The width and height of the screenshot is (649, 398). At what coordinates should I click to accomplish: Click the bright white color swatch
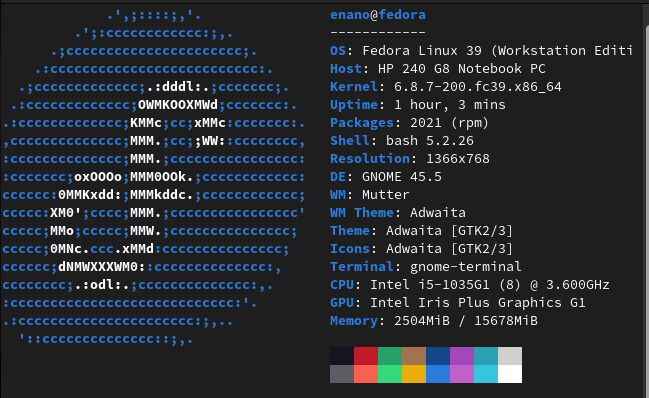(510, 374)
